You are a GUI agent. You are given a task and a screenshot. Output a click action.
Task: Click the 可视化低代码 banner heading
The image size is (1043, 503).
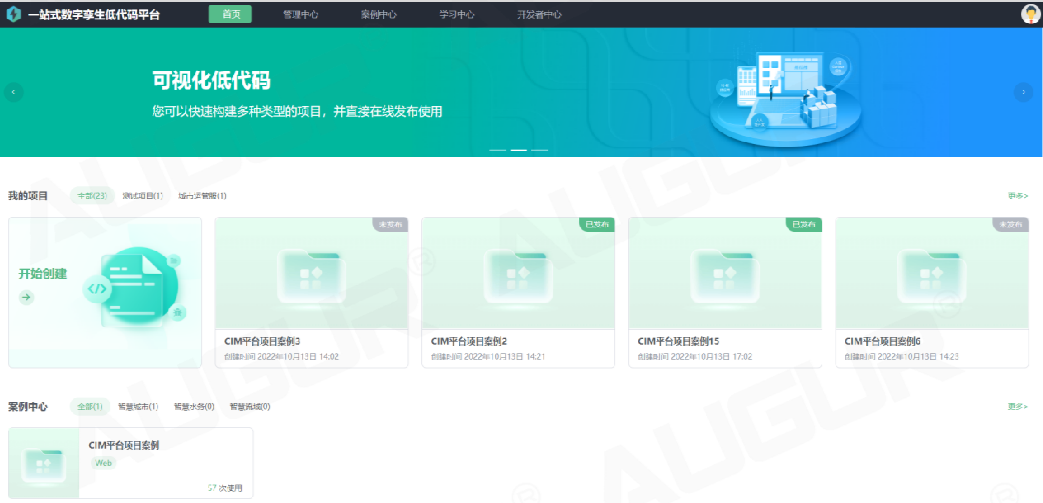(212, 81)
